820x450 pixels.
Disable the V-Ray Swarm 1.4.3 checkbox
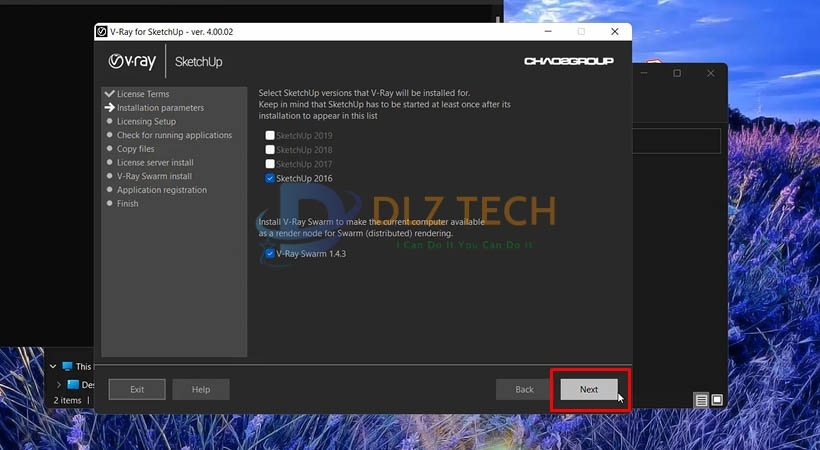point(270,254)
